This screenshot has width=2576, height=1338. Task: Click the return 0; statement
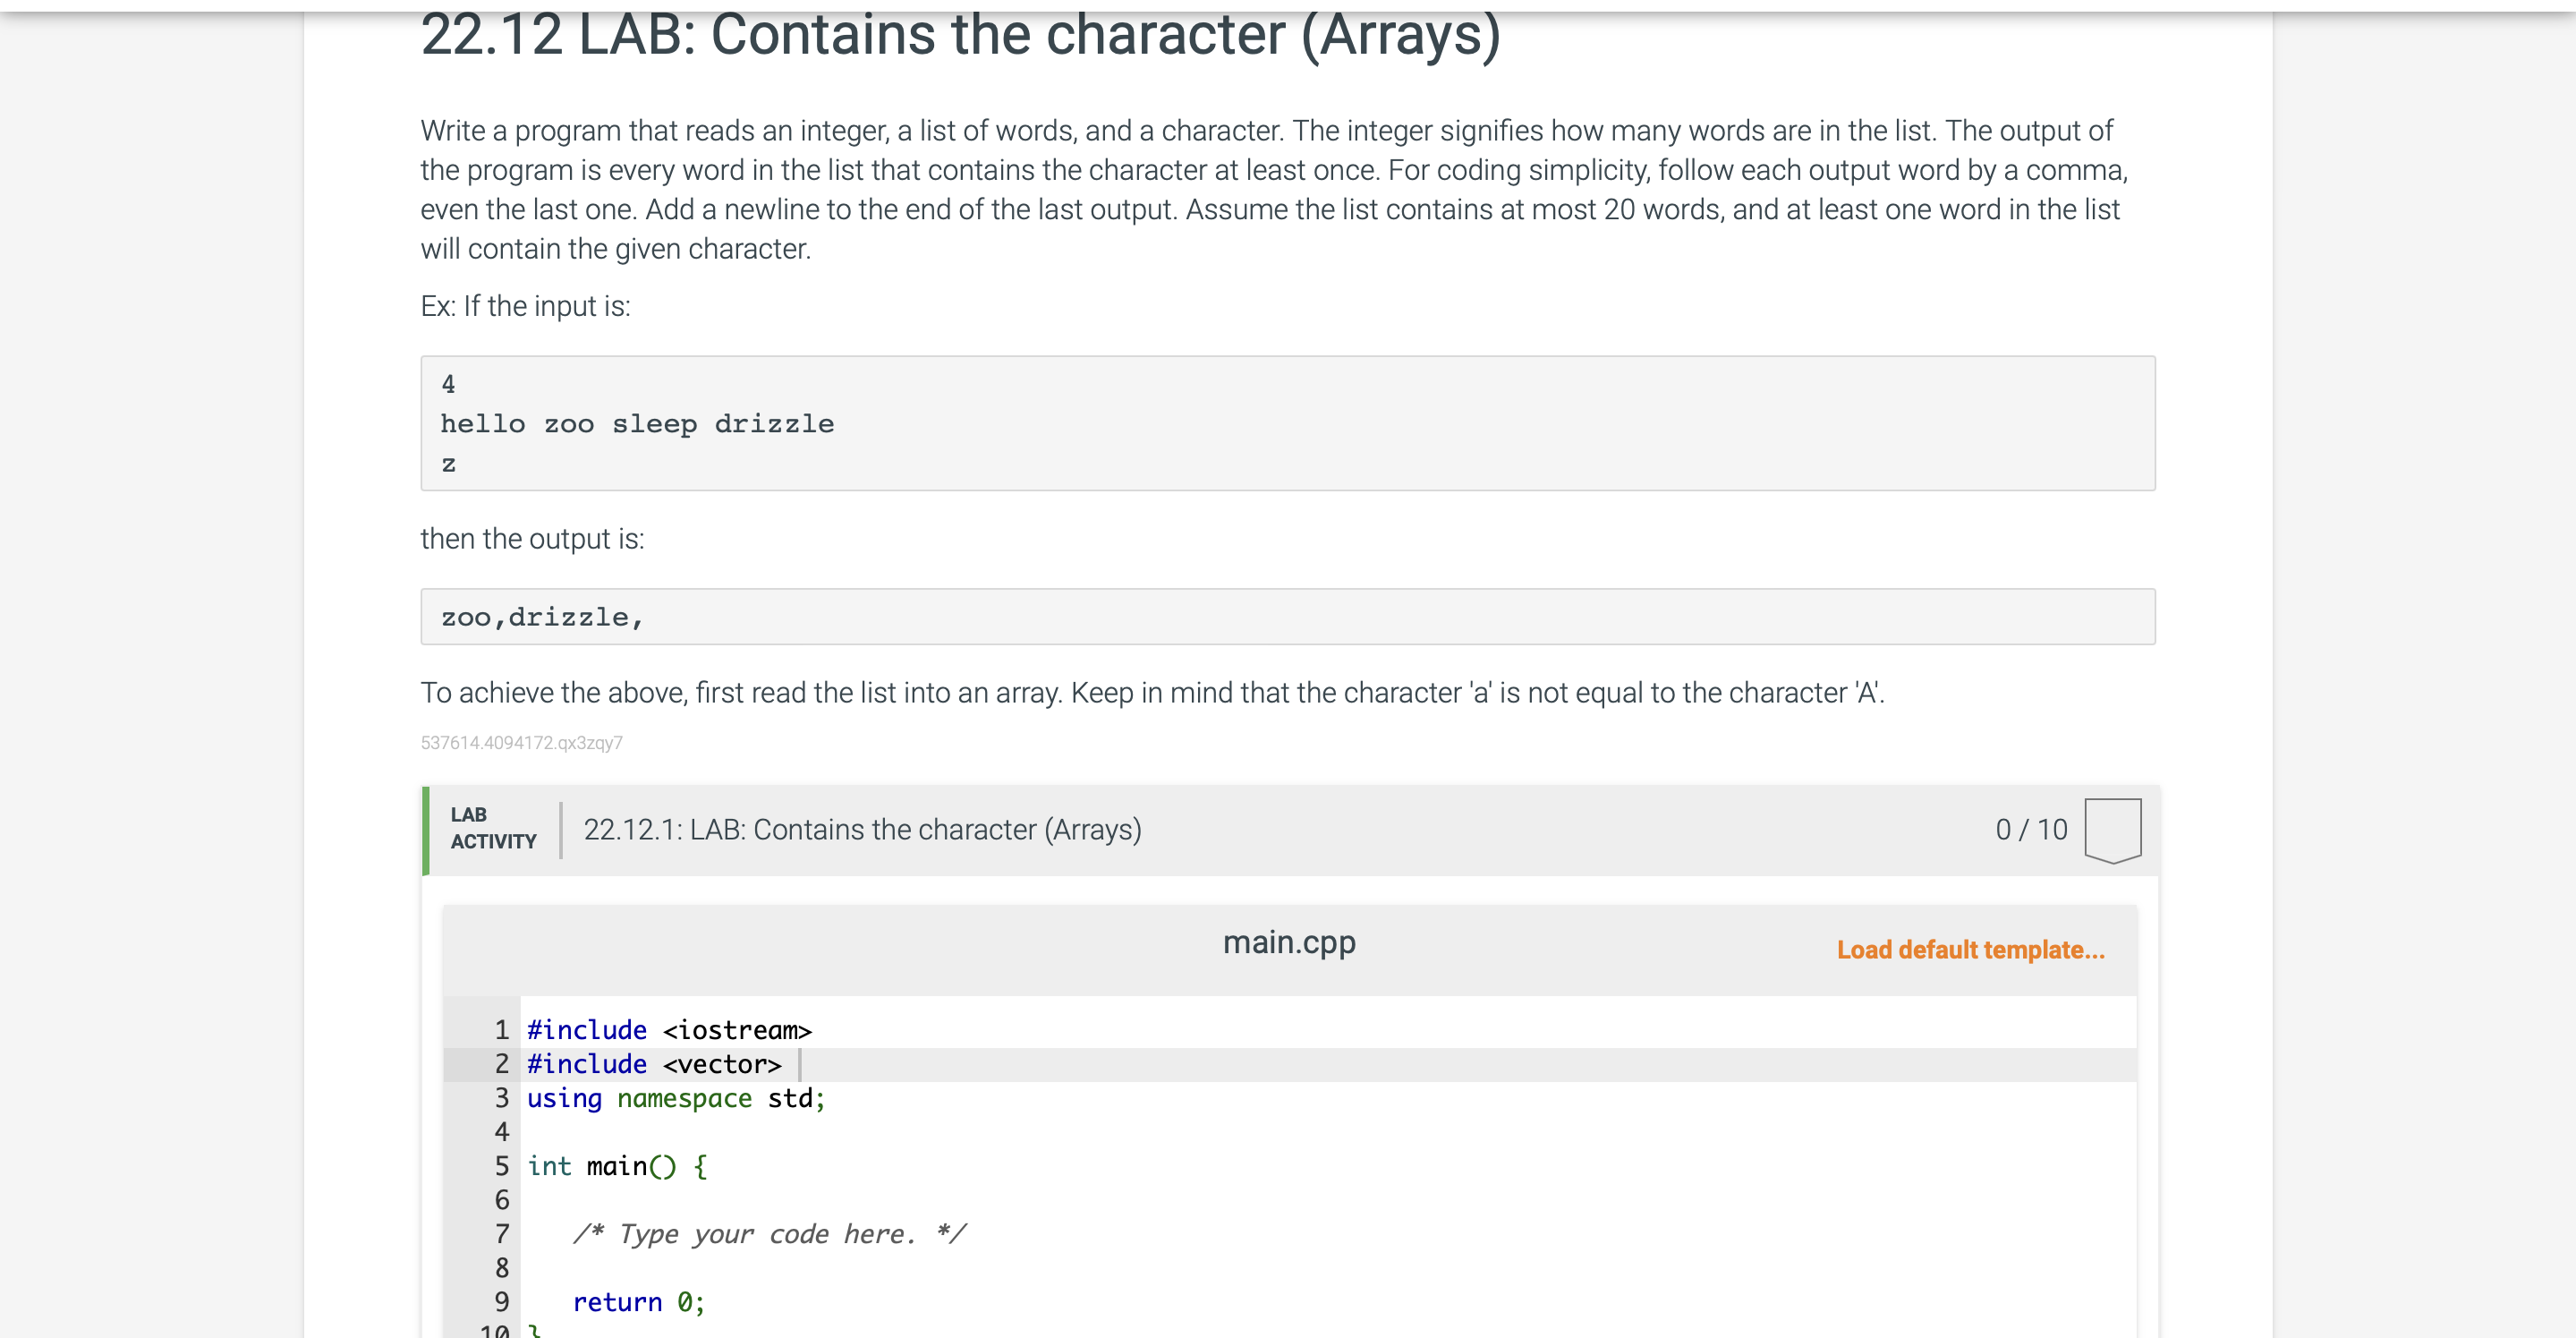point(638,1301)
